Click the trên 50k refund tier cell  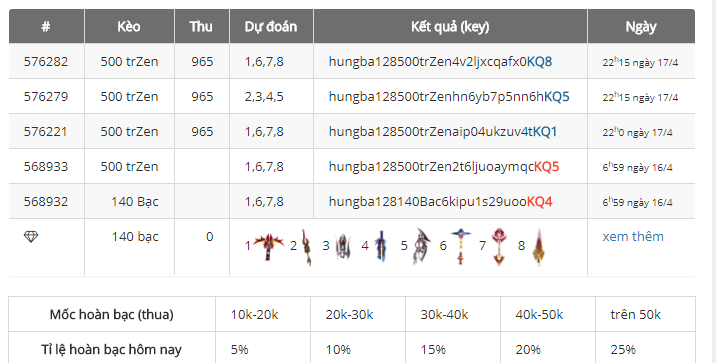tap(645, 315)
